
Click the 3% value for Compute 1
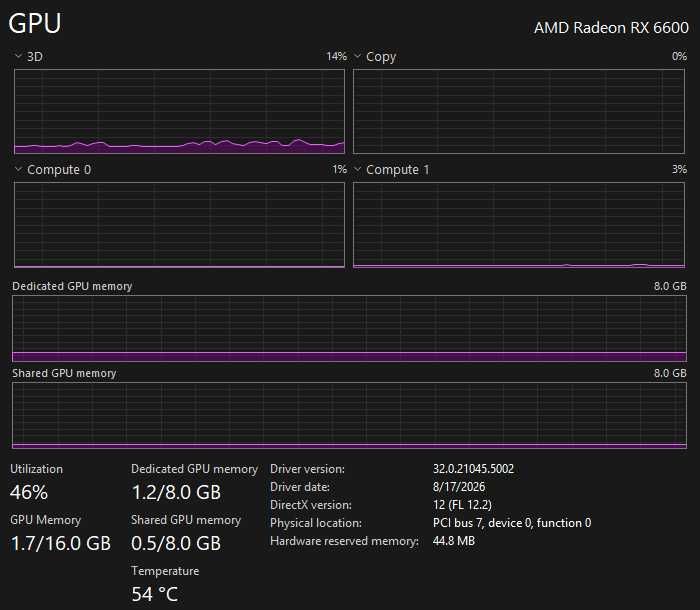[679, 169]
